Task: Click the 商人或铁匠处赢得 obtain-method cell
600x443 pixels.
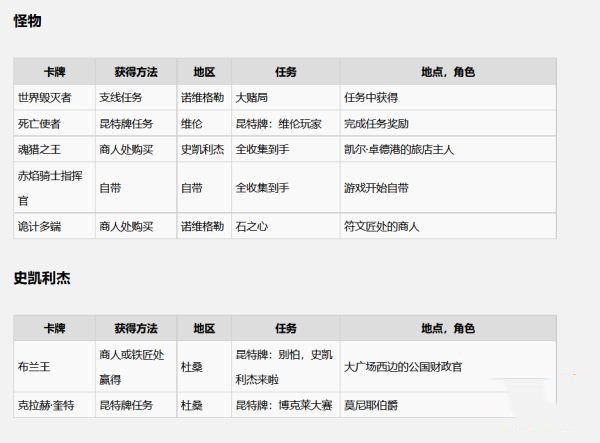Action: point(132,367)
